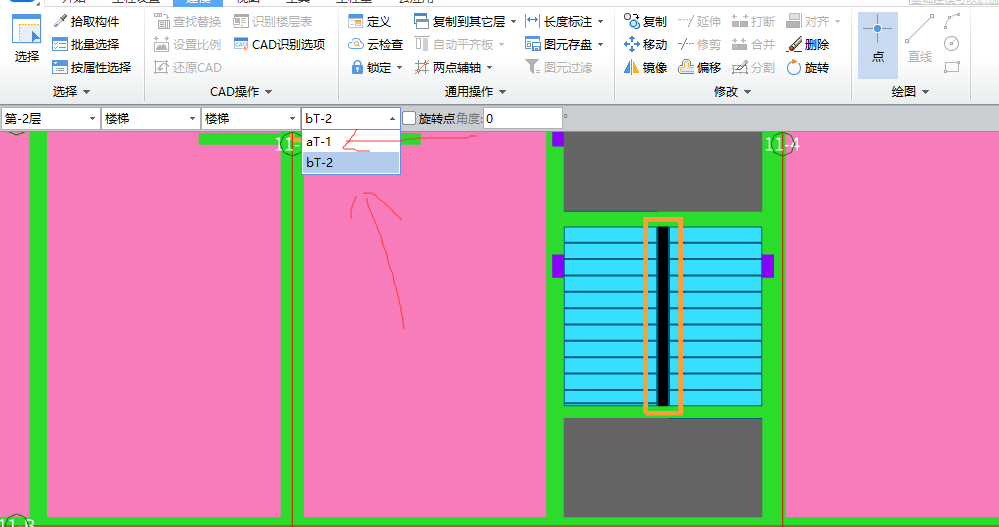Choose the 直线 line draw tool
The image size is (999, 527).
pos(919,40)
